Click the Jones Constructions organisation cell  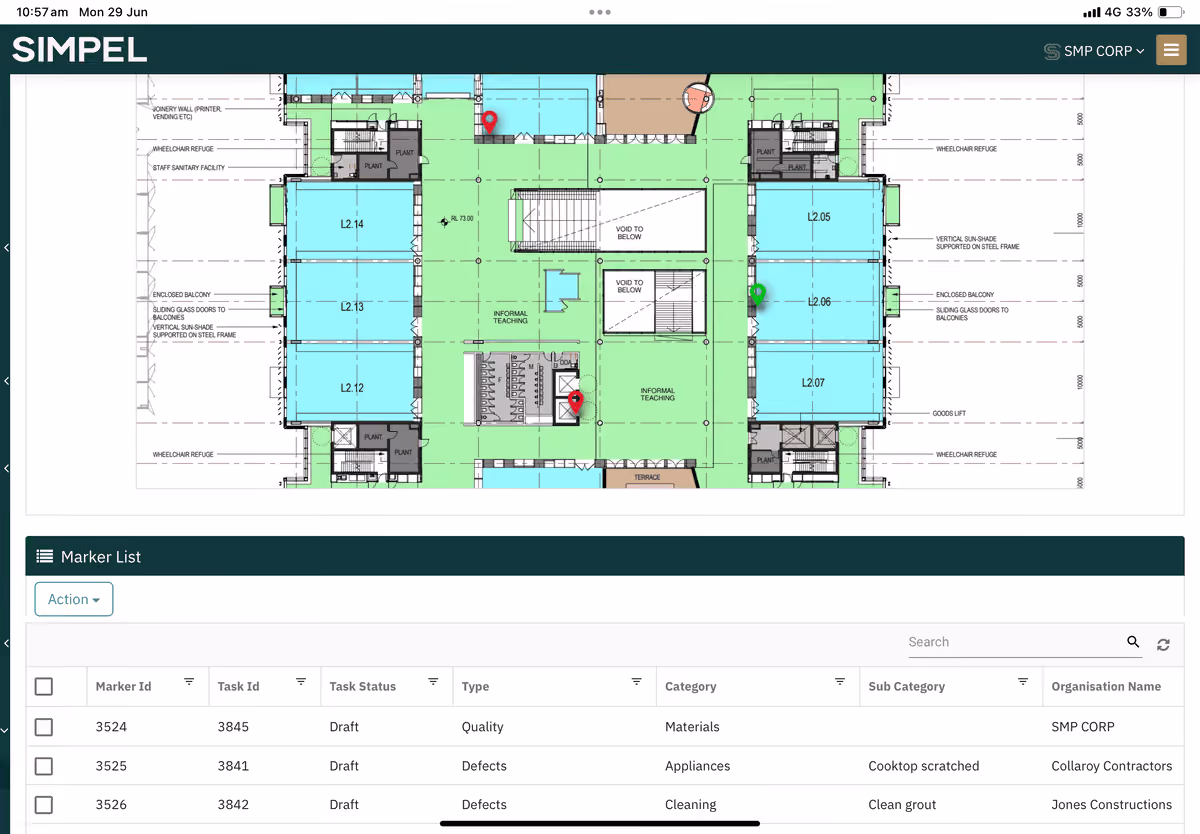[1112, 804]
